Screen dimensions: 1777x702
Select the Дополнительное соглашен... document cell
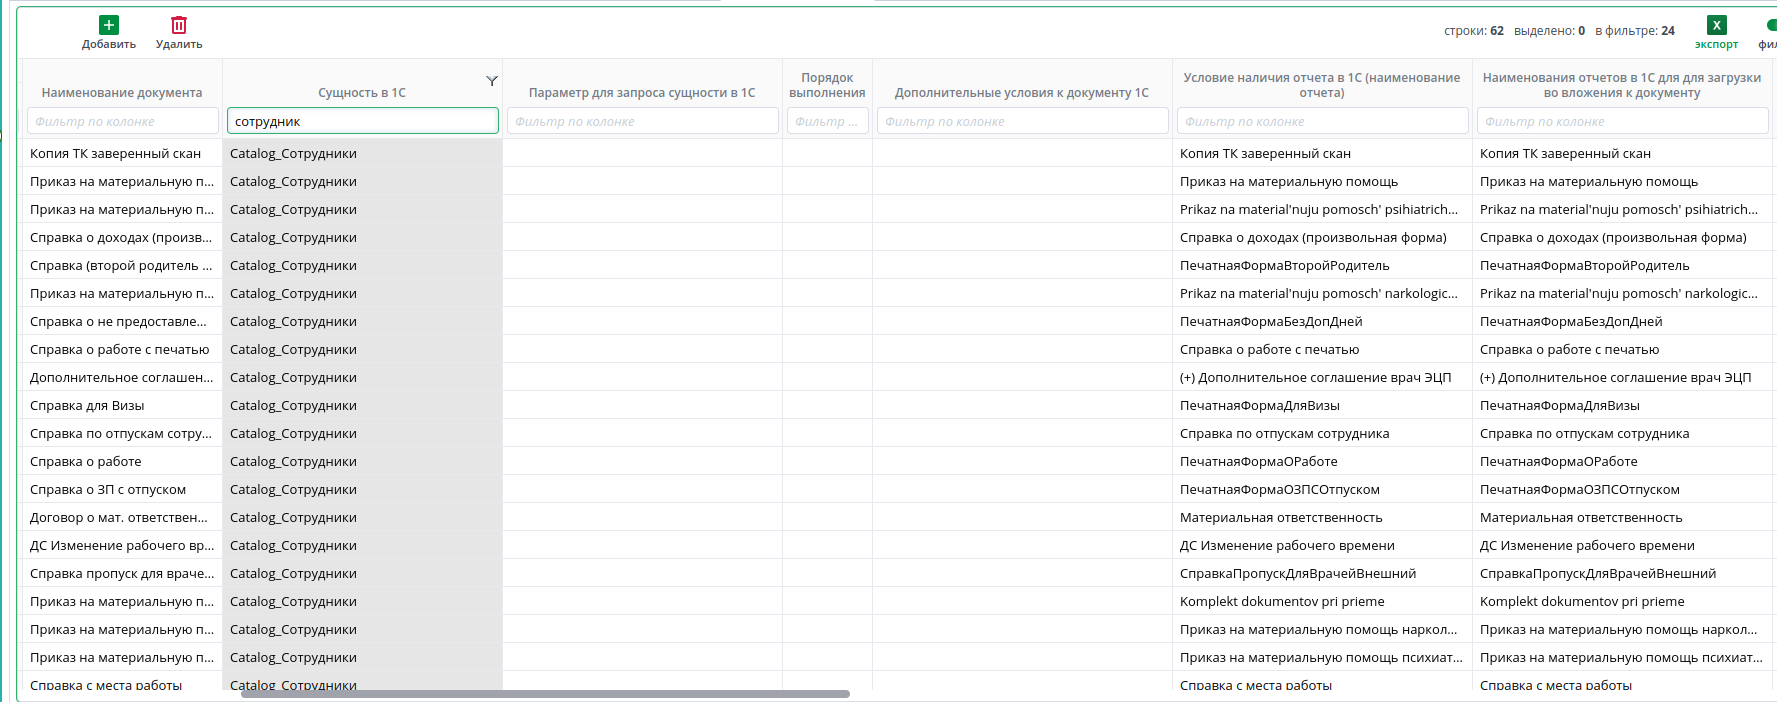(121, 377)
